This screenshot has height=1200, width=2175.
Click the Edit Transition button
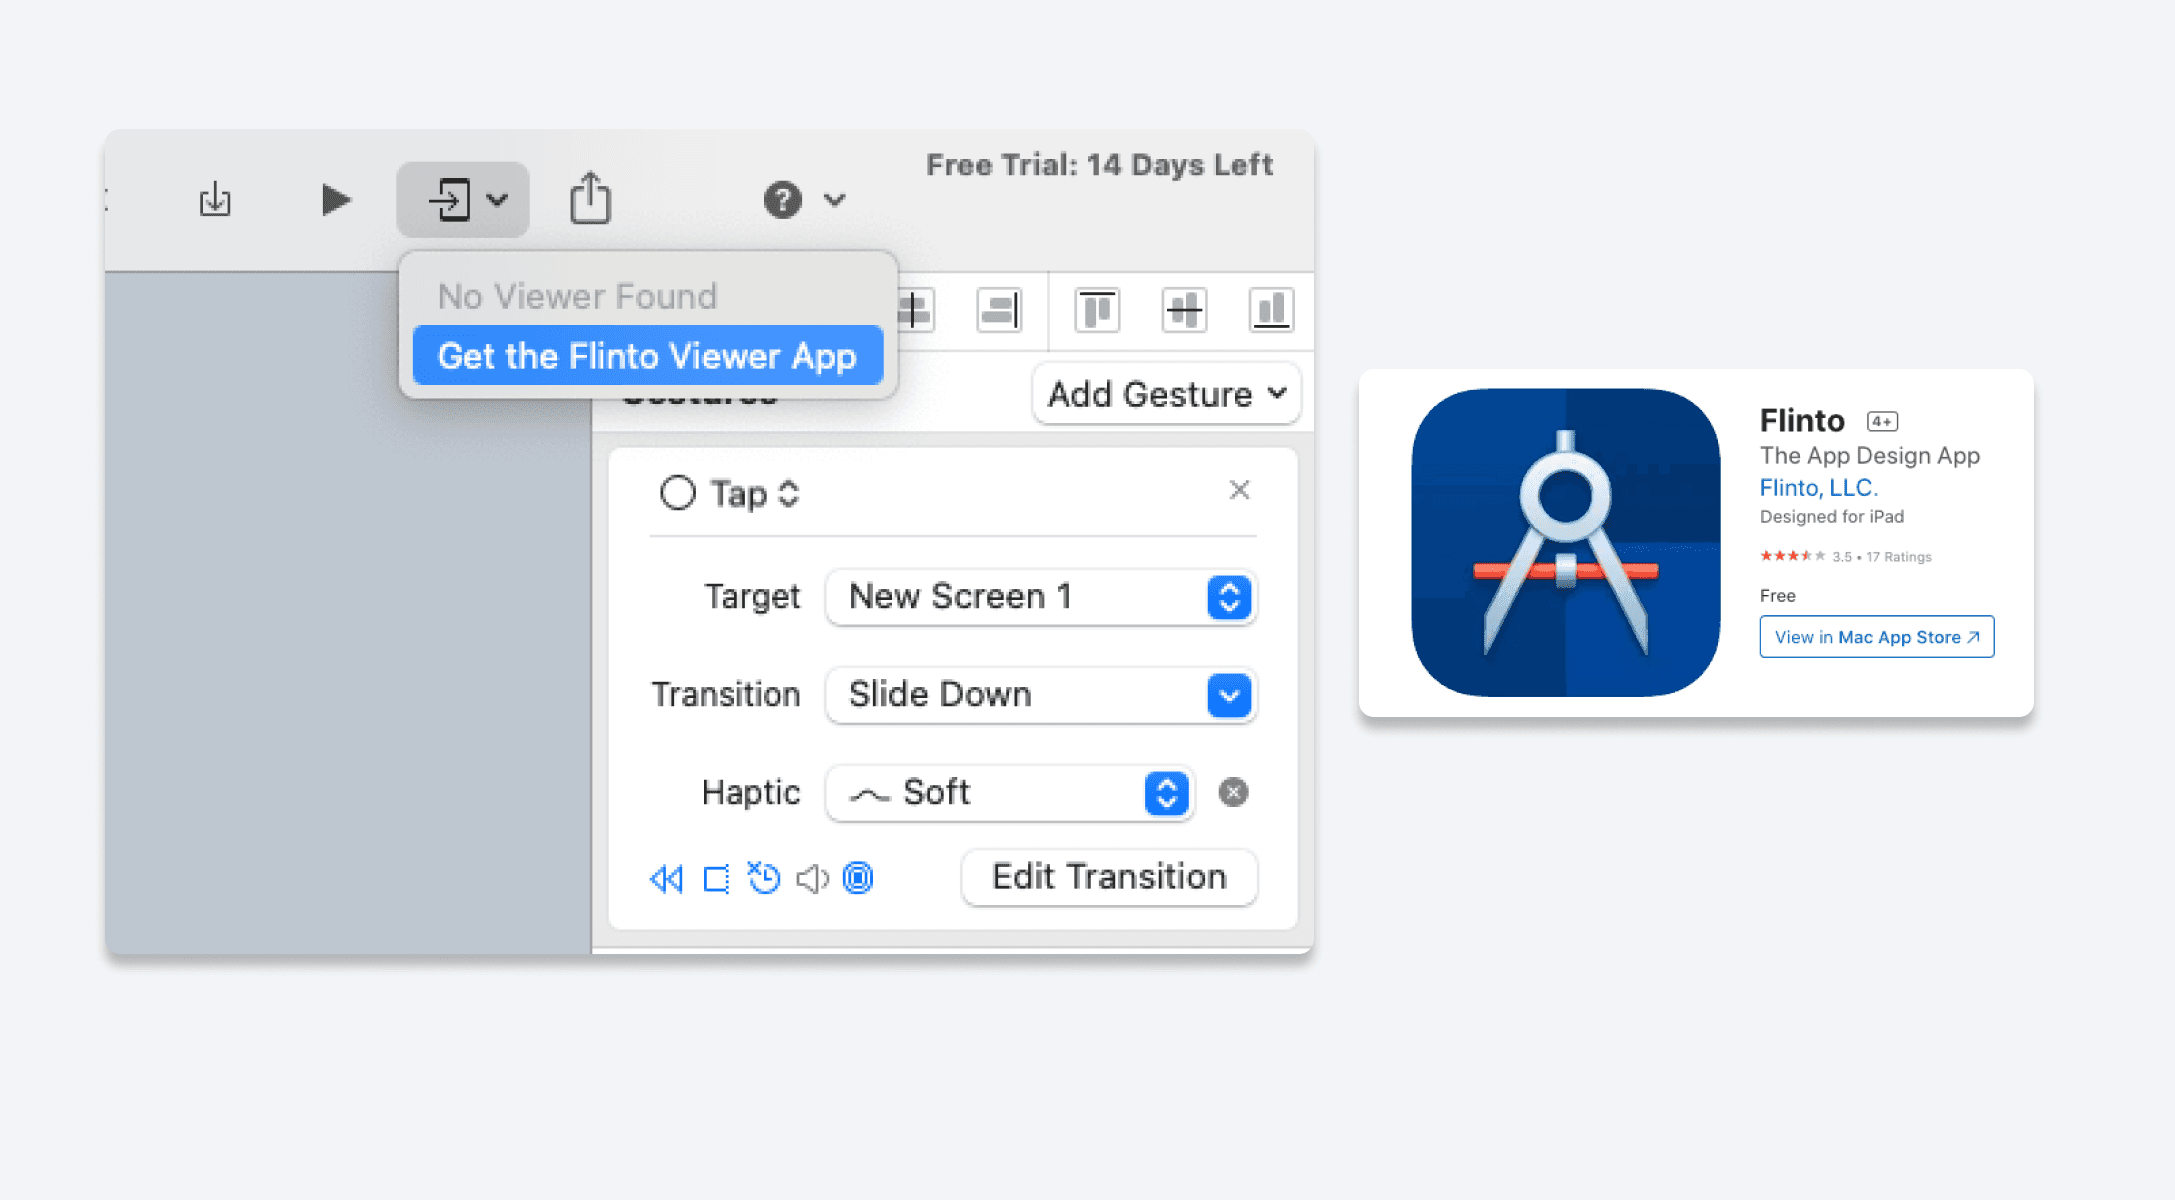point(1108,877)
